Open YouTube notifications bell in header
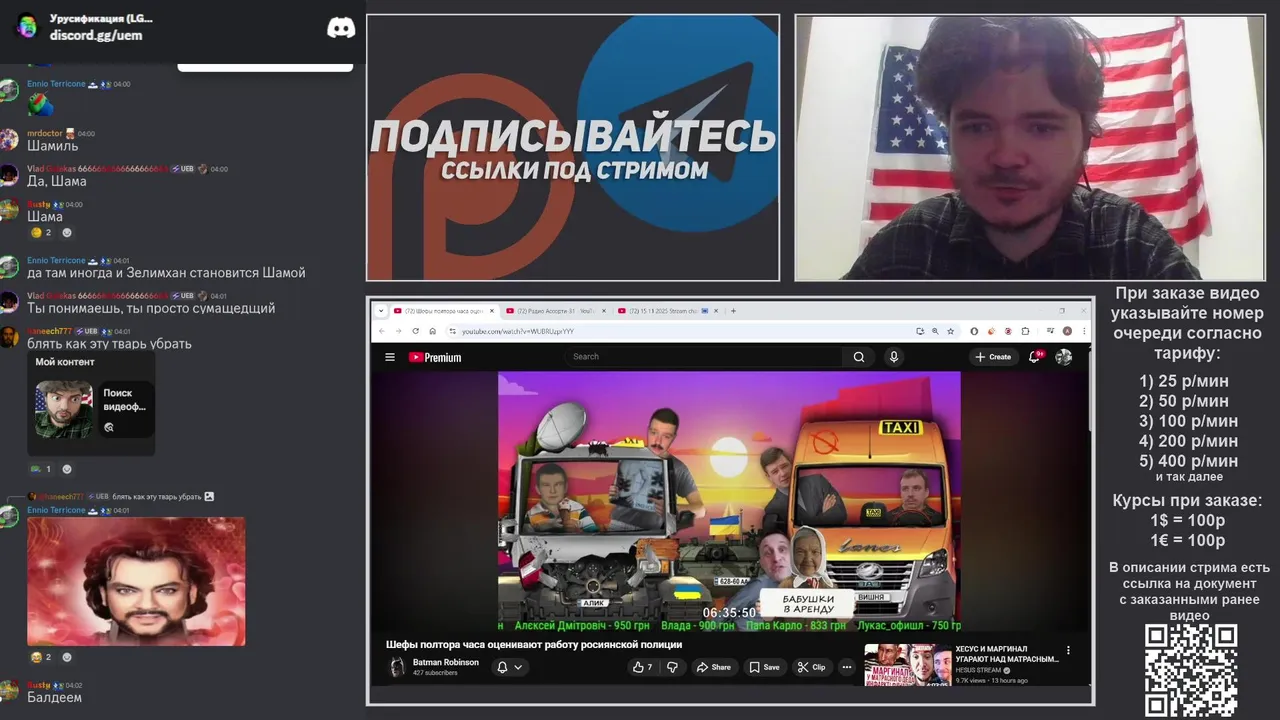Image resolution: width=1280 pixels, height=720 pixels. pos(1035,357)
